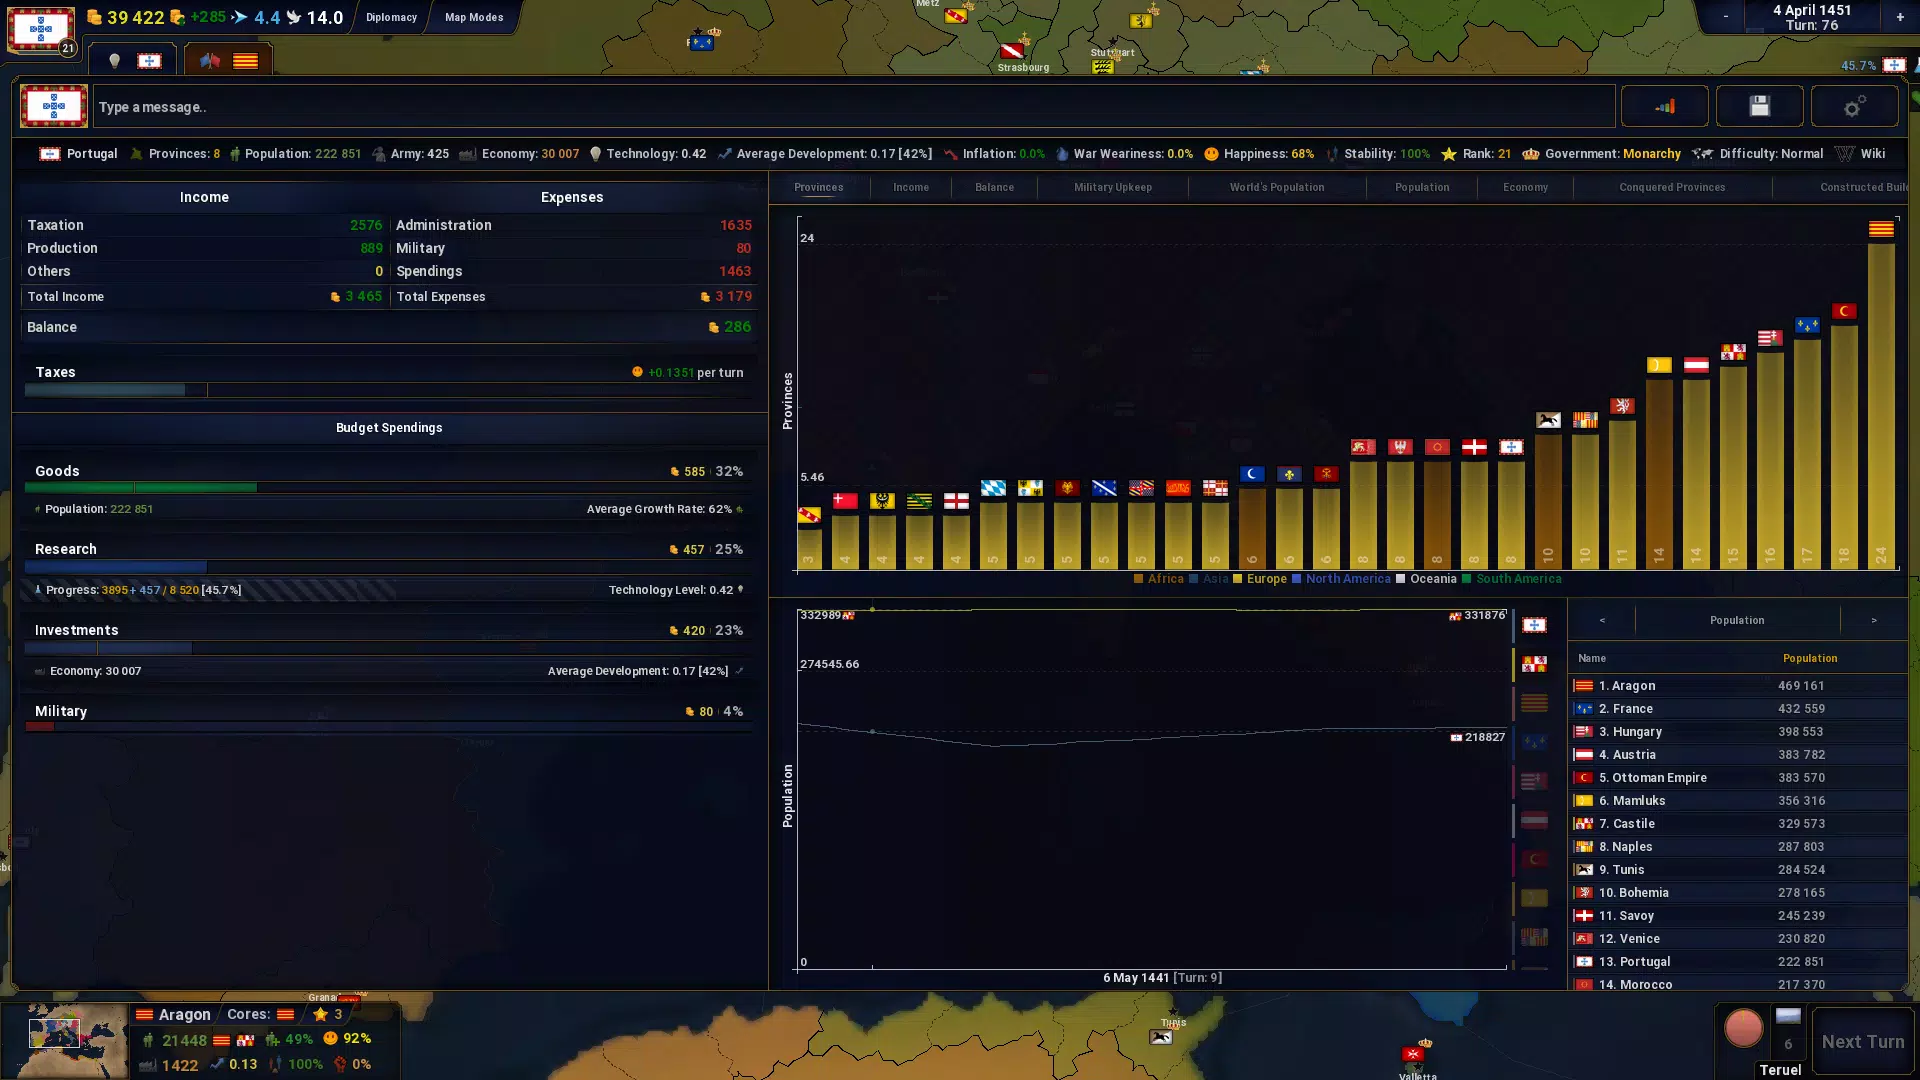The height and width of the screenshot is (1080, 1920).
Task: Open settings via the gear icon
Action: (x=1855, y=106)
